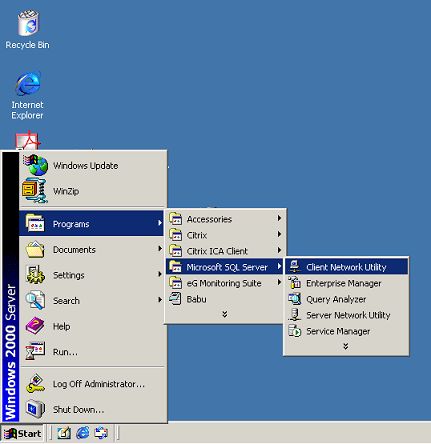Viewport: 431px width, 444px height.
Task: Click the Accessories folder icon
Action: [x=175, y=219]
